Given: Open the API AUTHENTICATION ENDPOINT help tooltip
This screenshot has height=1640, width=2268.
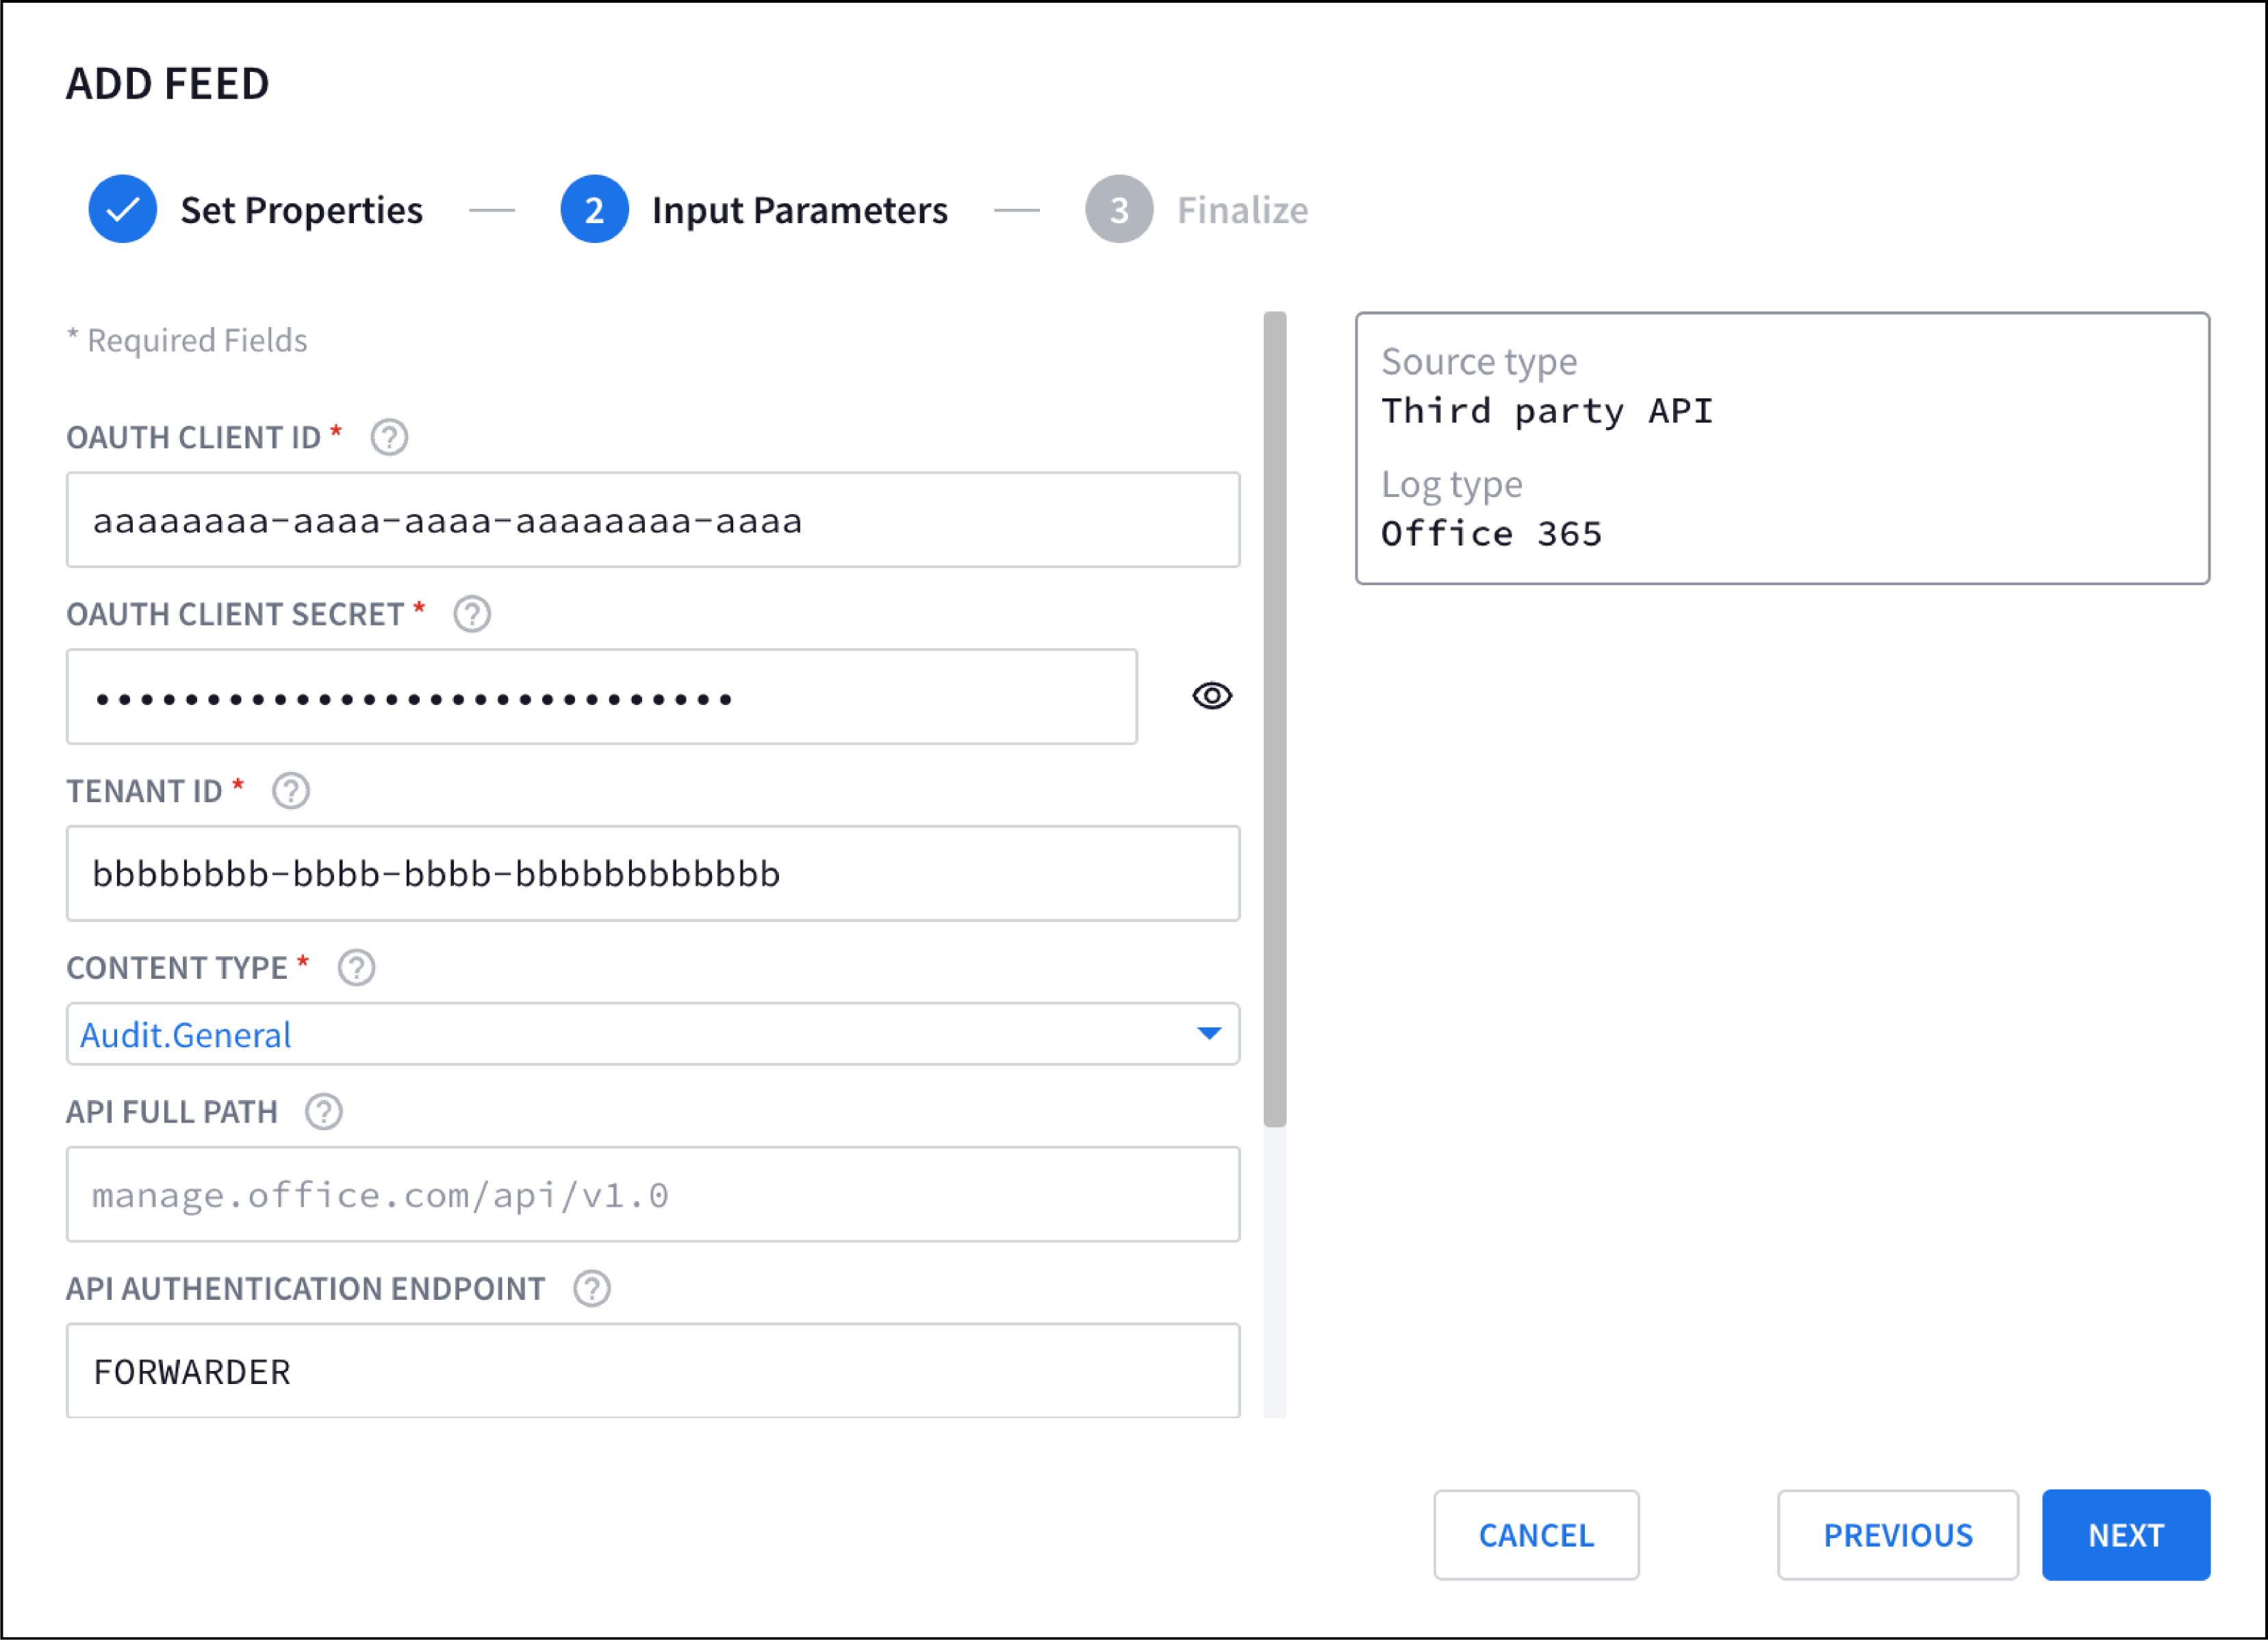Looking at the screenshot, I should click(x=591, y=1288).
